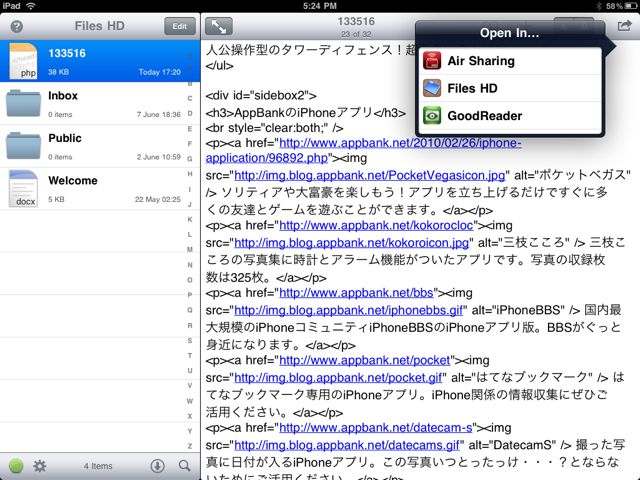Tap the '5 KB' Welcome file size

click(x=56, y=199)
